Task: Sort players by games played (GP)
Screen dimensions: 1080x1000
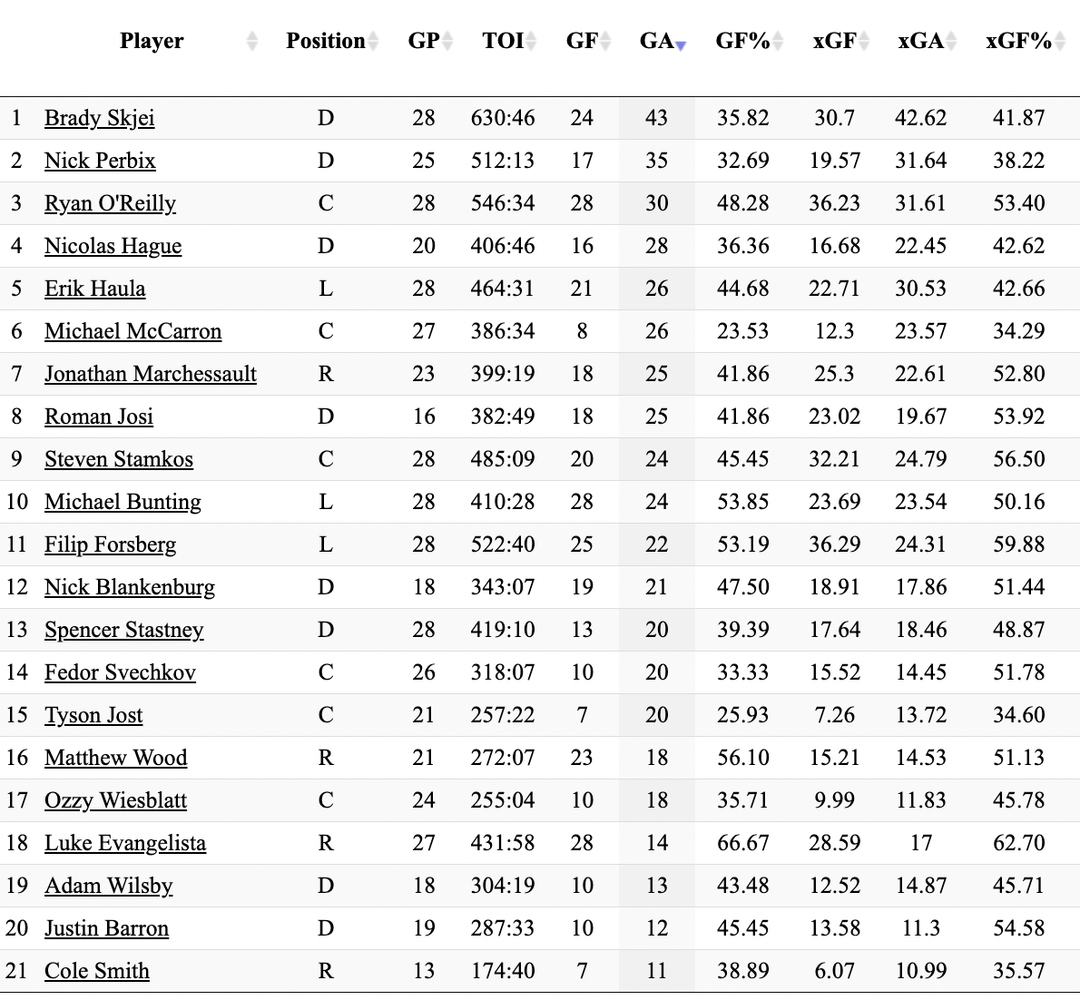Action: 423,41
